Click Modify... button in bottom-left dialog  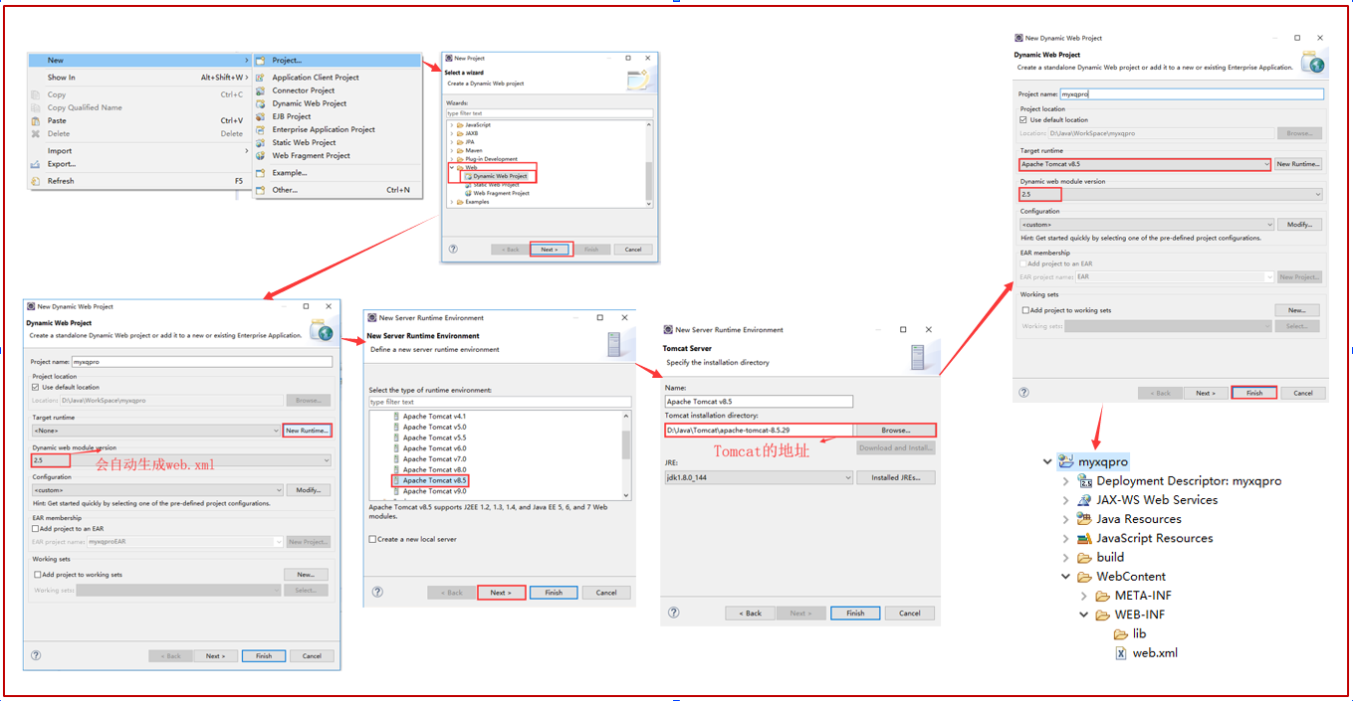pos(307,490)
